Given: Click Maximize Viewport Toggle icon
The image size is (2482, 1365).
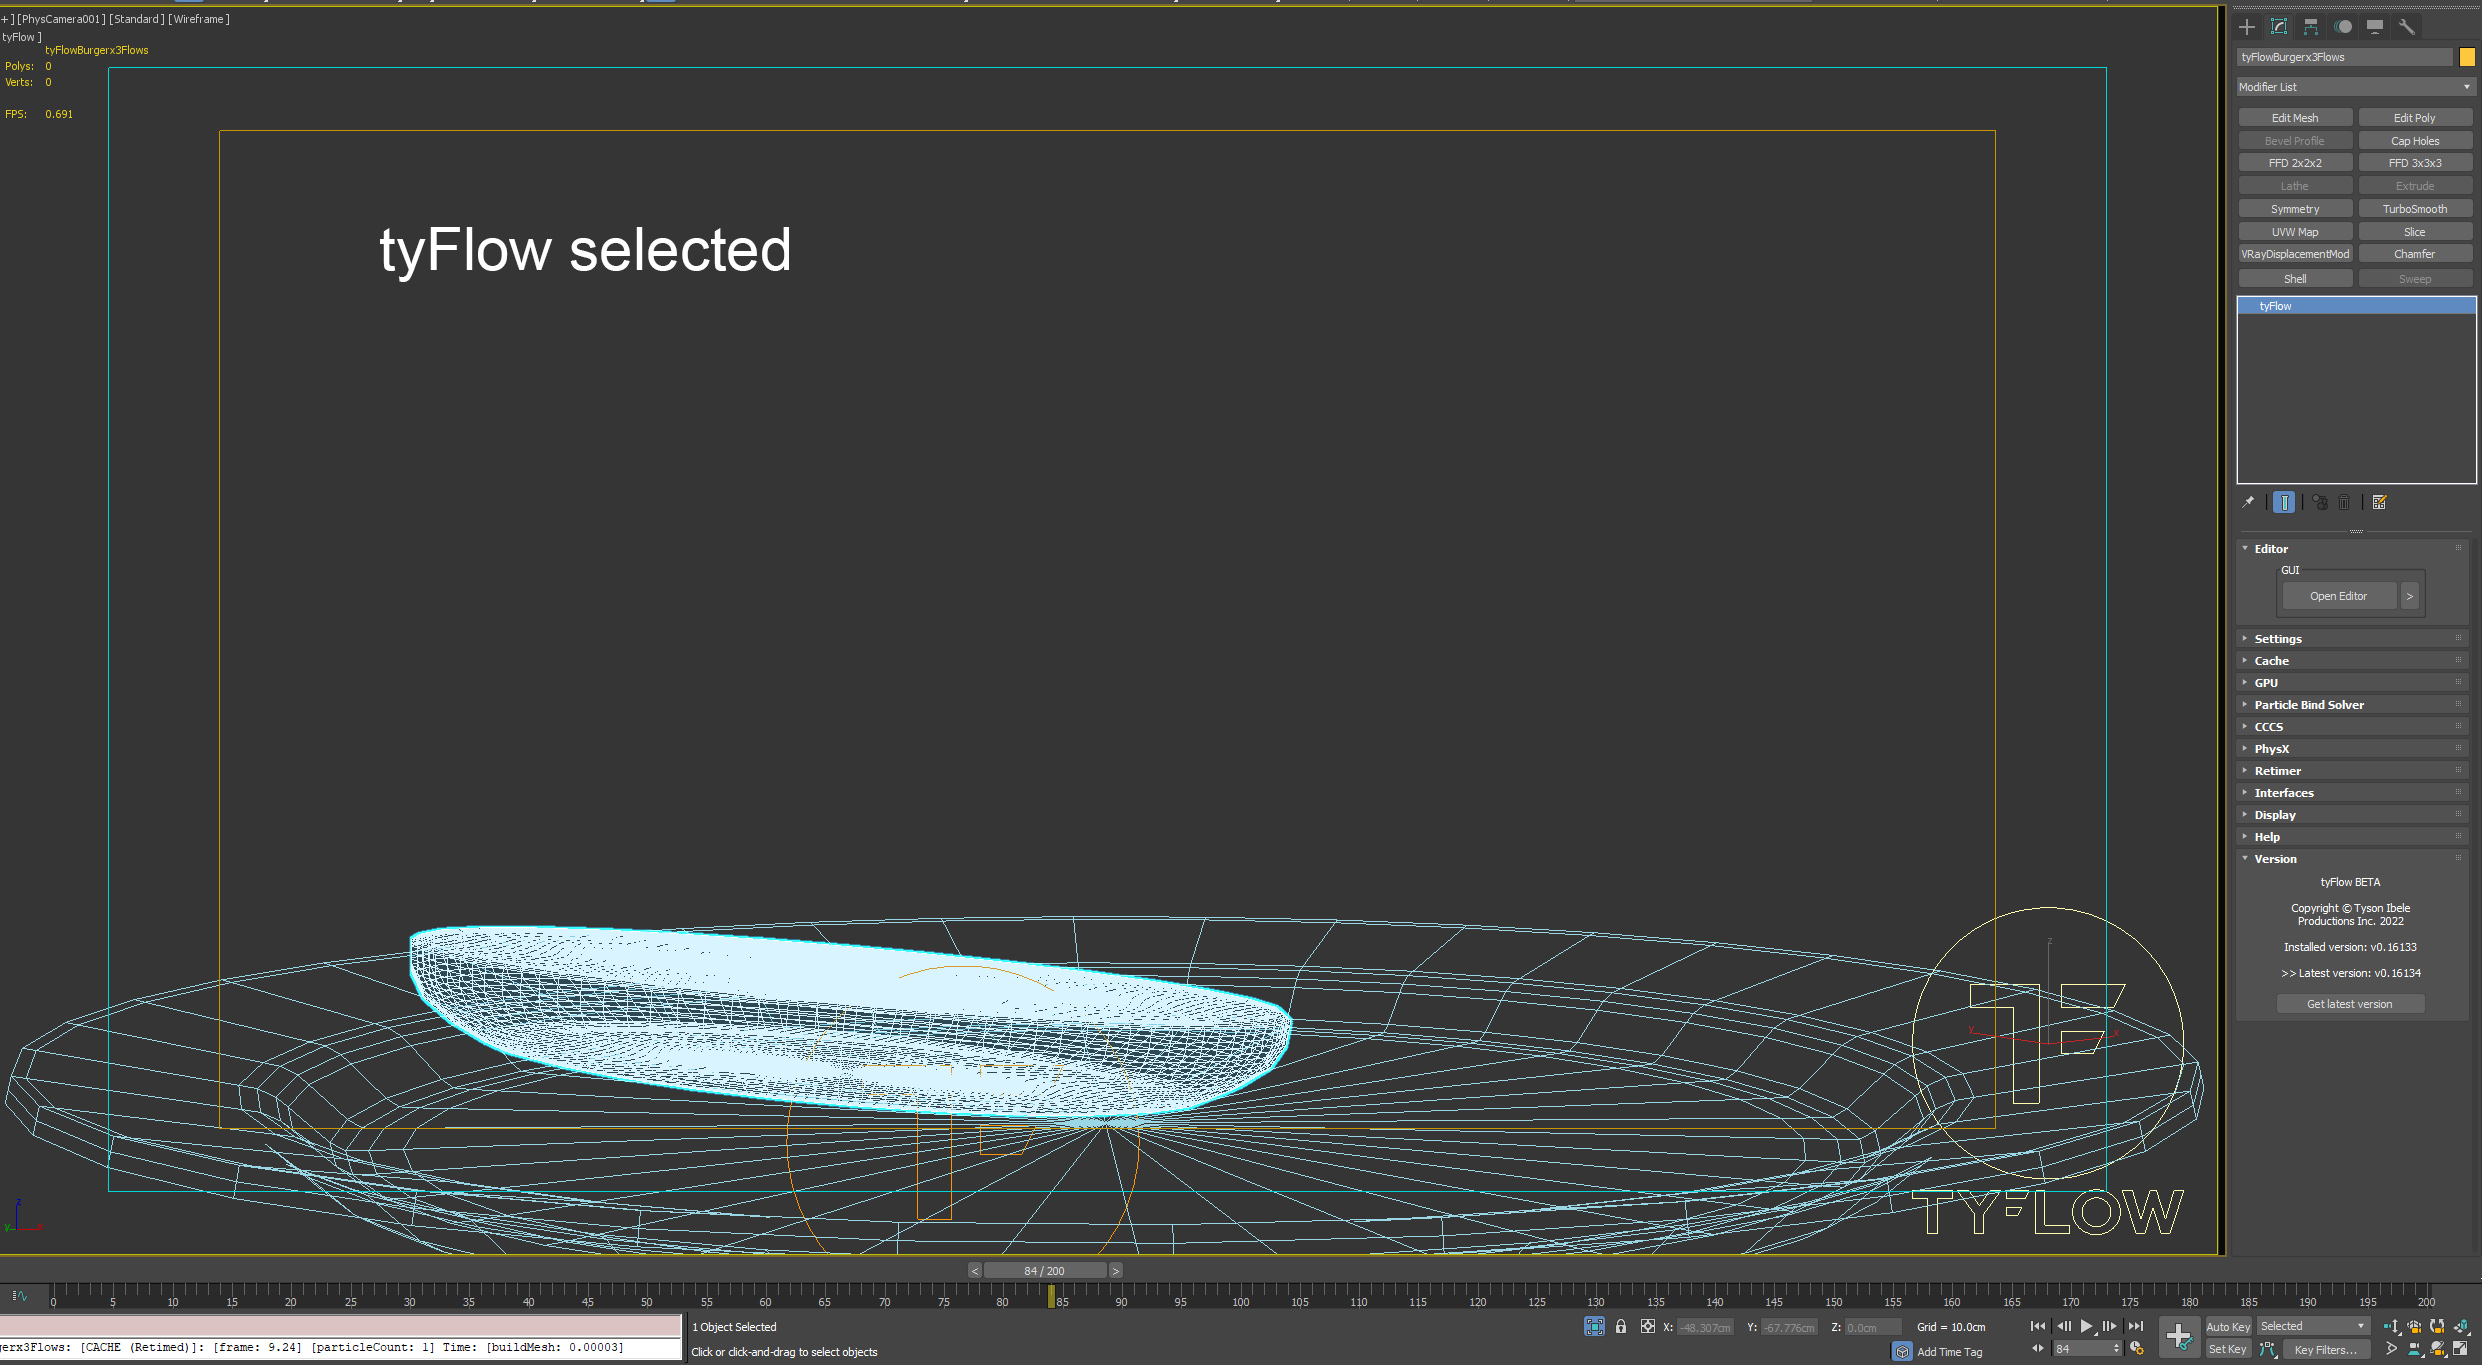Looking at the screenshot, I should (x=2460, y=1348).
